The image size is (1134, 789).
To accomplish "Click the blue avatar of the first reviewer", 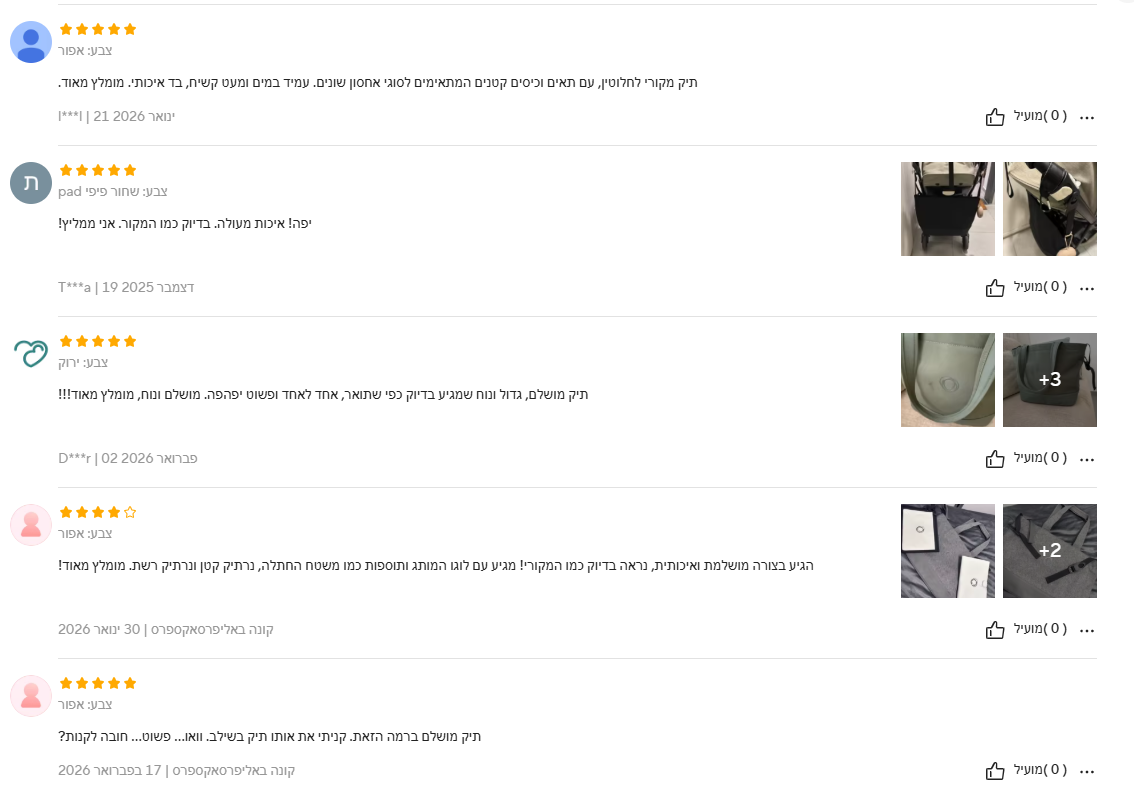I will 31,42.
